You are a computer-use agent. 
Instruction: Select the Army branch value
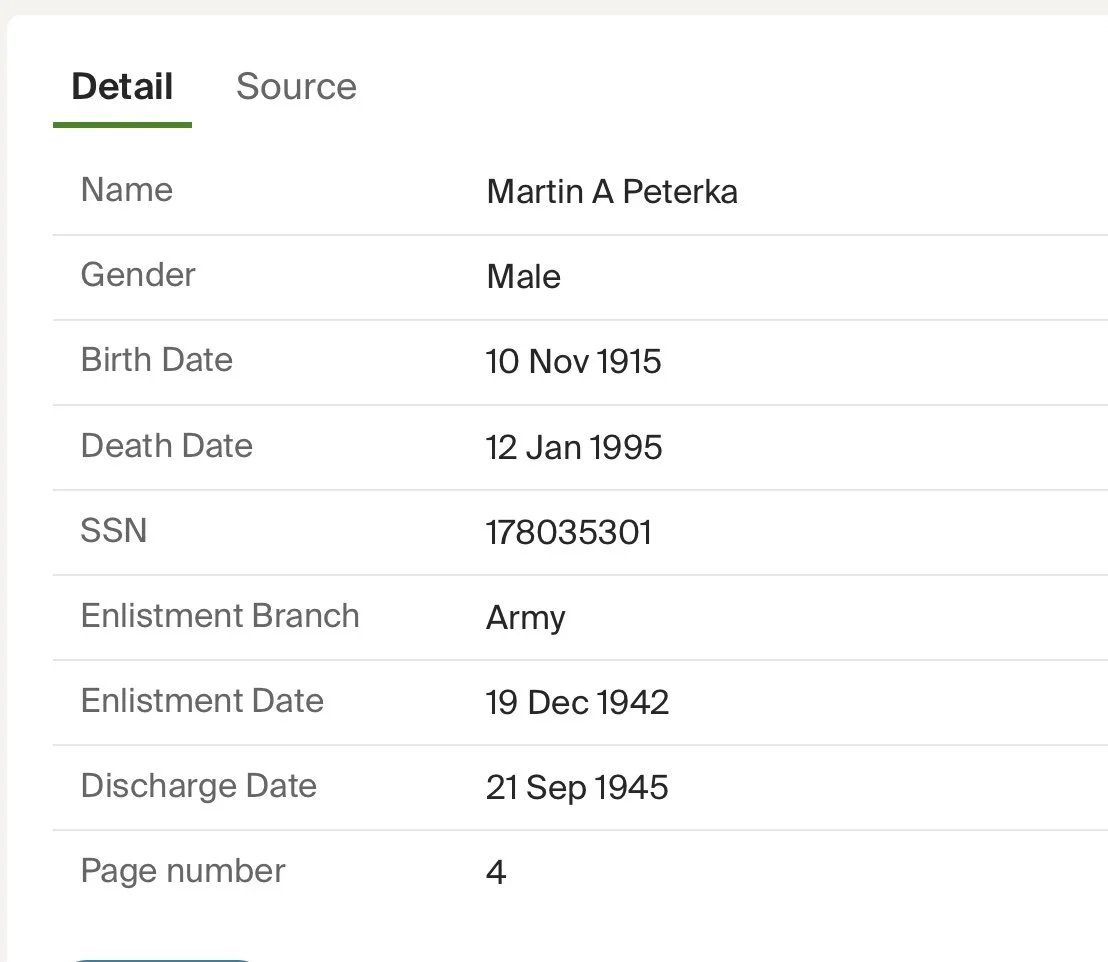point(526,618)
